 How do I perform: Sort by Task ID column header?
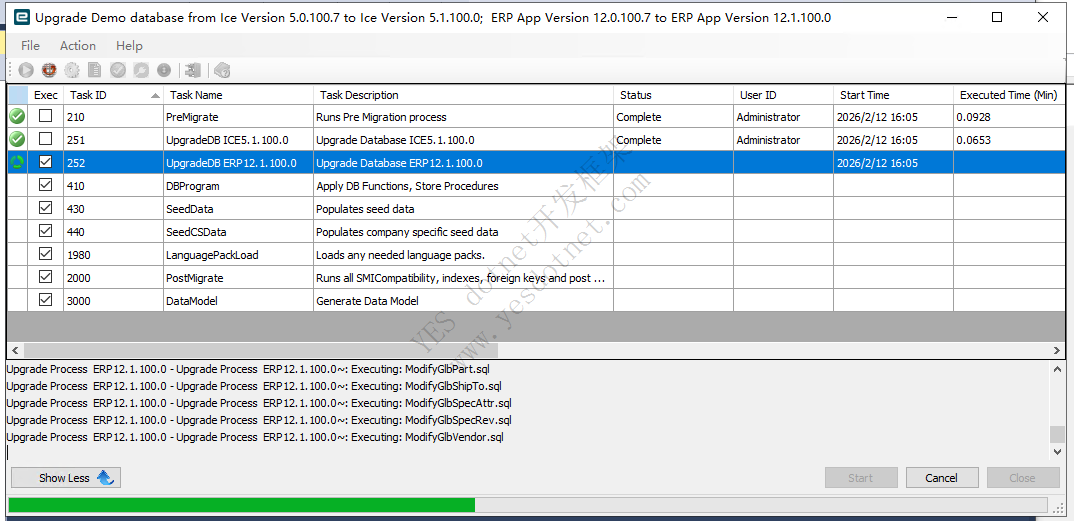click(113, 95)
